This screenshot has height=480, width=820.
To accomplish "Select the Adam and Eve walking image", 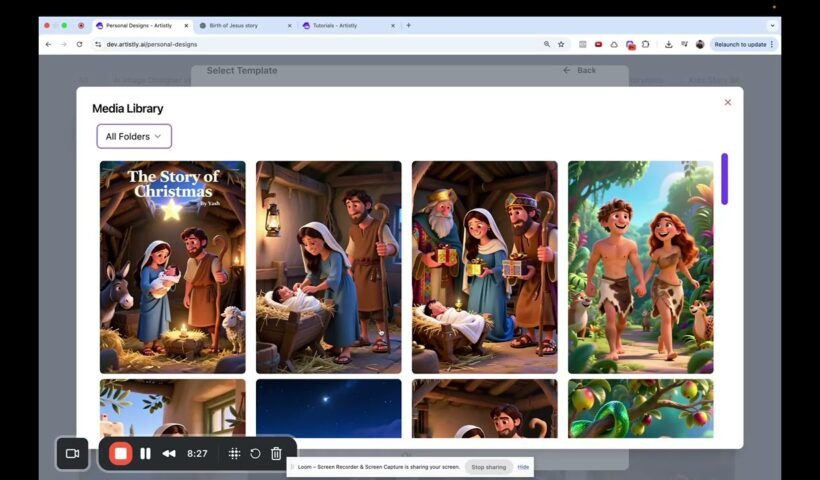I will tap(640, 267).
